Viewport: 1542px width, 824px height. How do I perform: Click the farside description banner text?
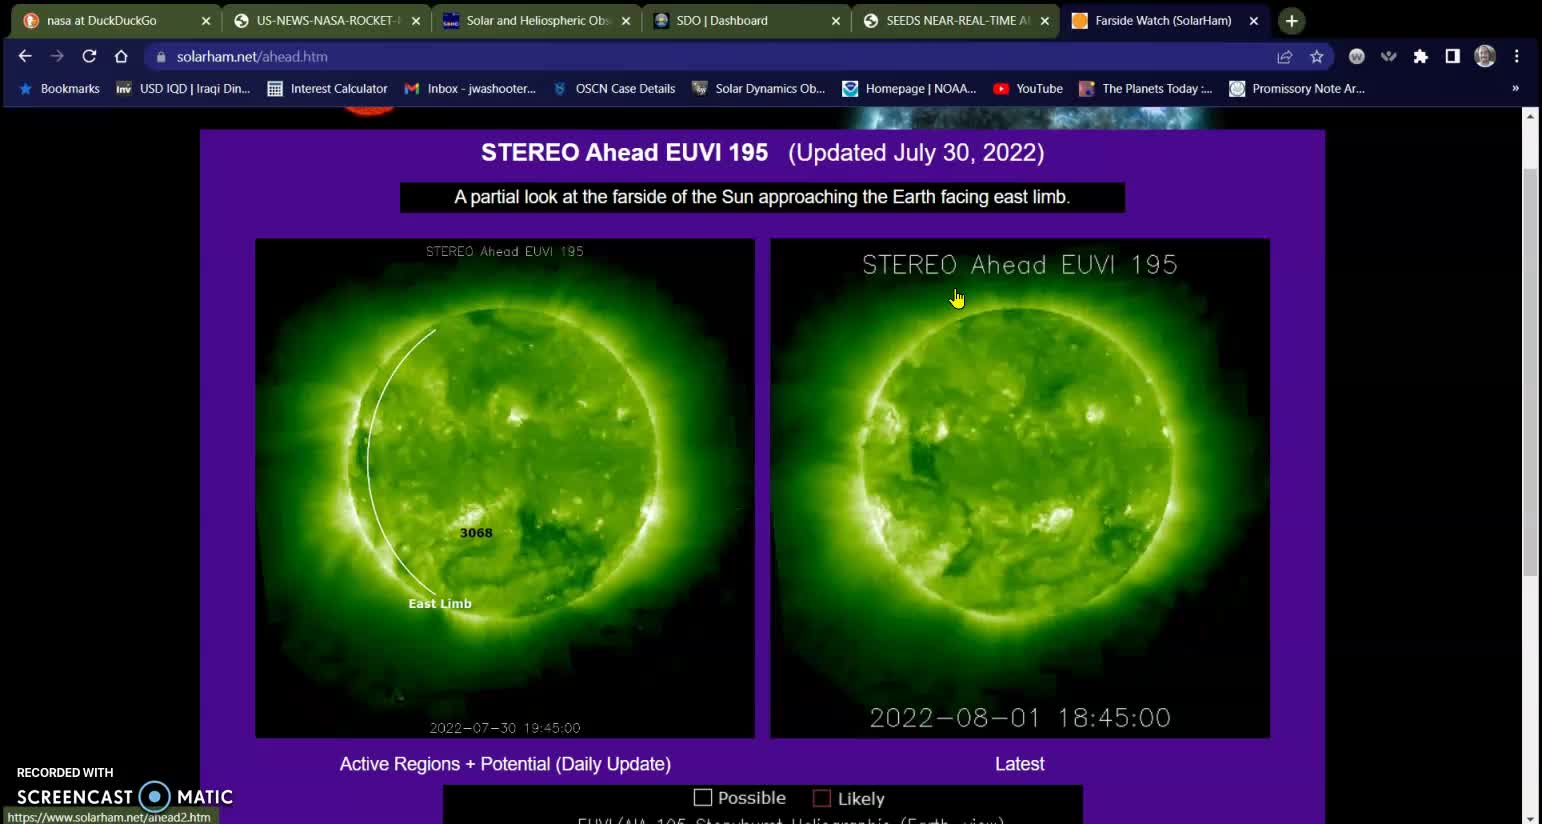(762, 197)
